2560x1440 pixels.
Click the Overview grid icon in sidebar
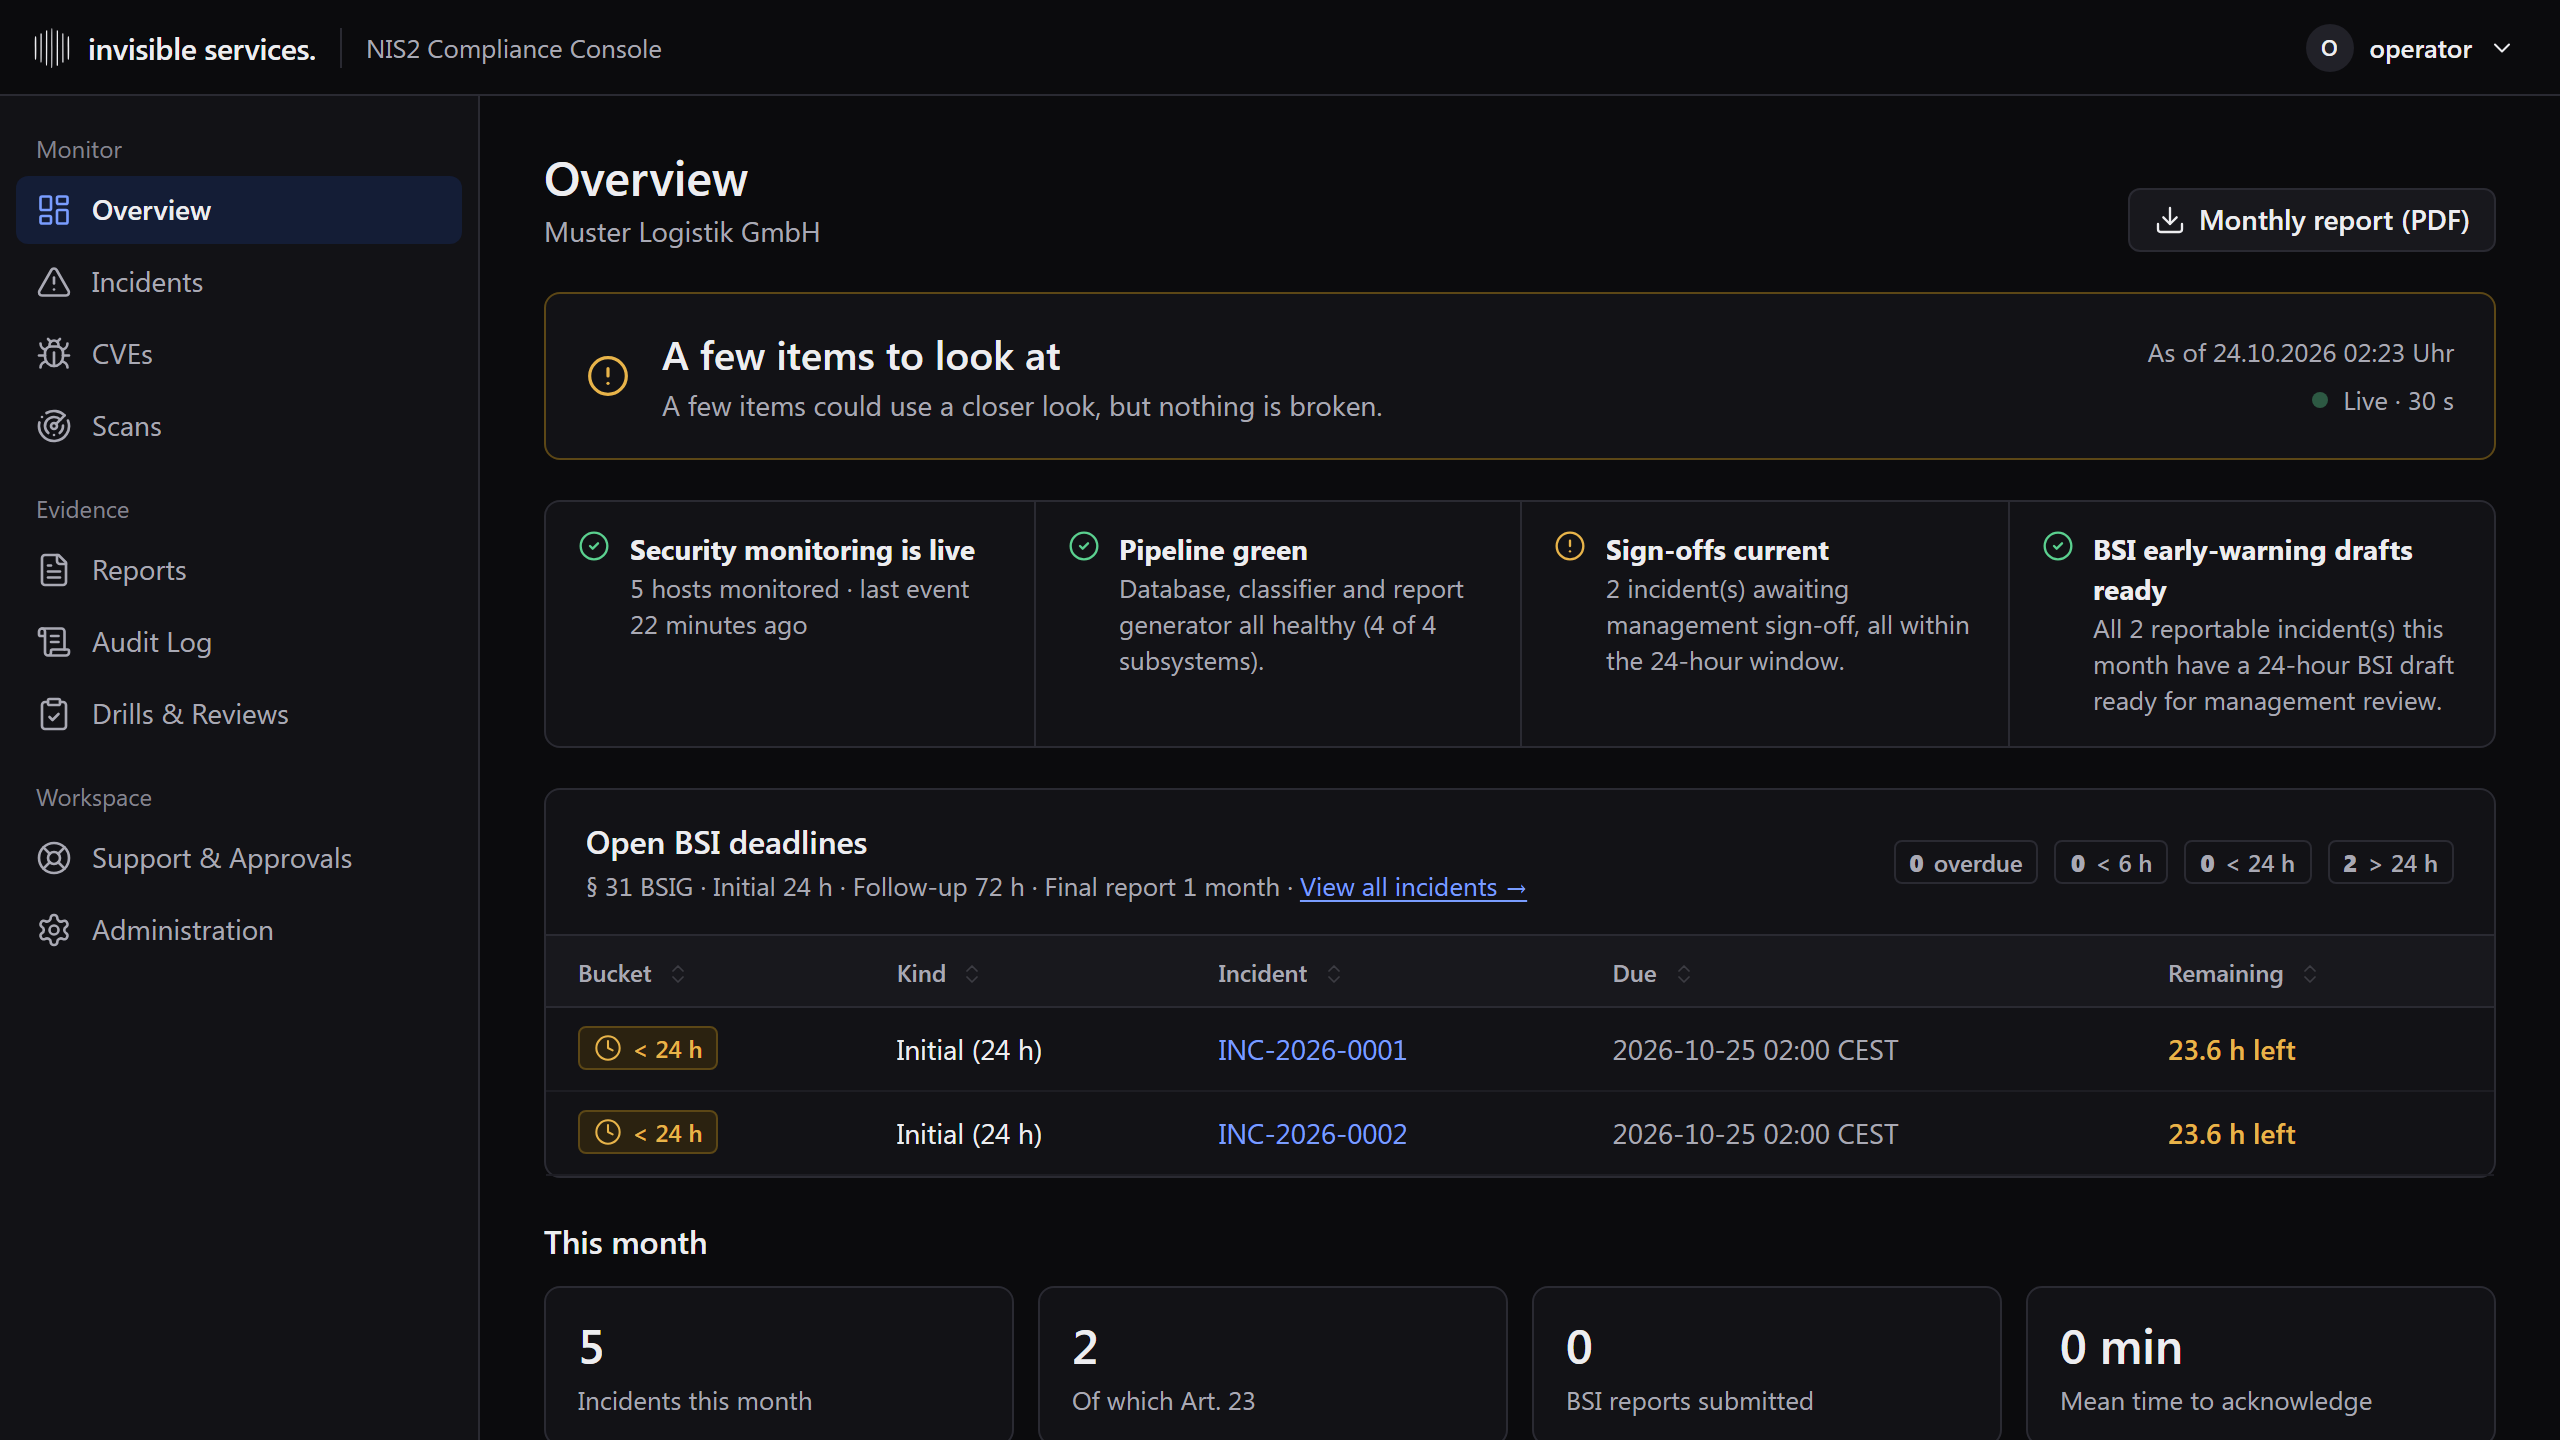point(54,210)
